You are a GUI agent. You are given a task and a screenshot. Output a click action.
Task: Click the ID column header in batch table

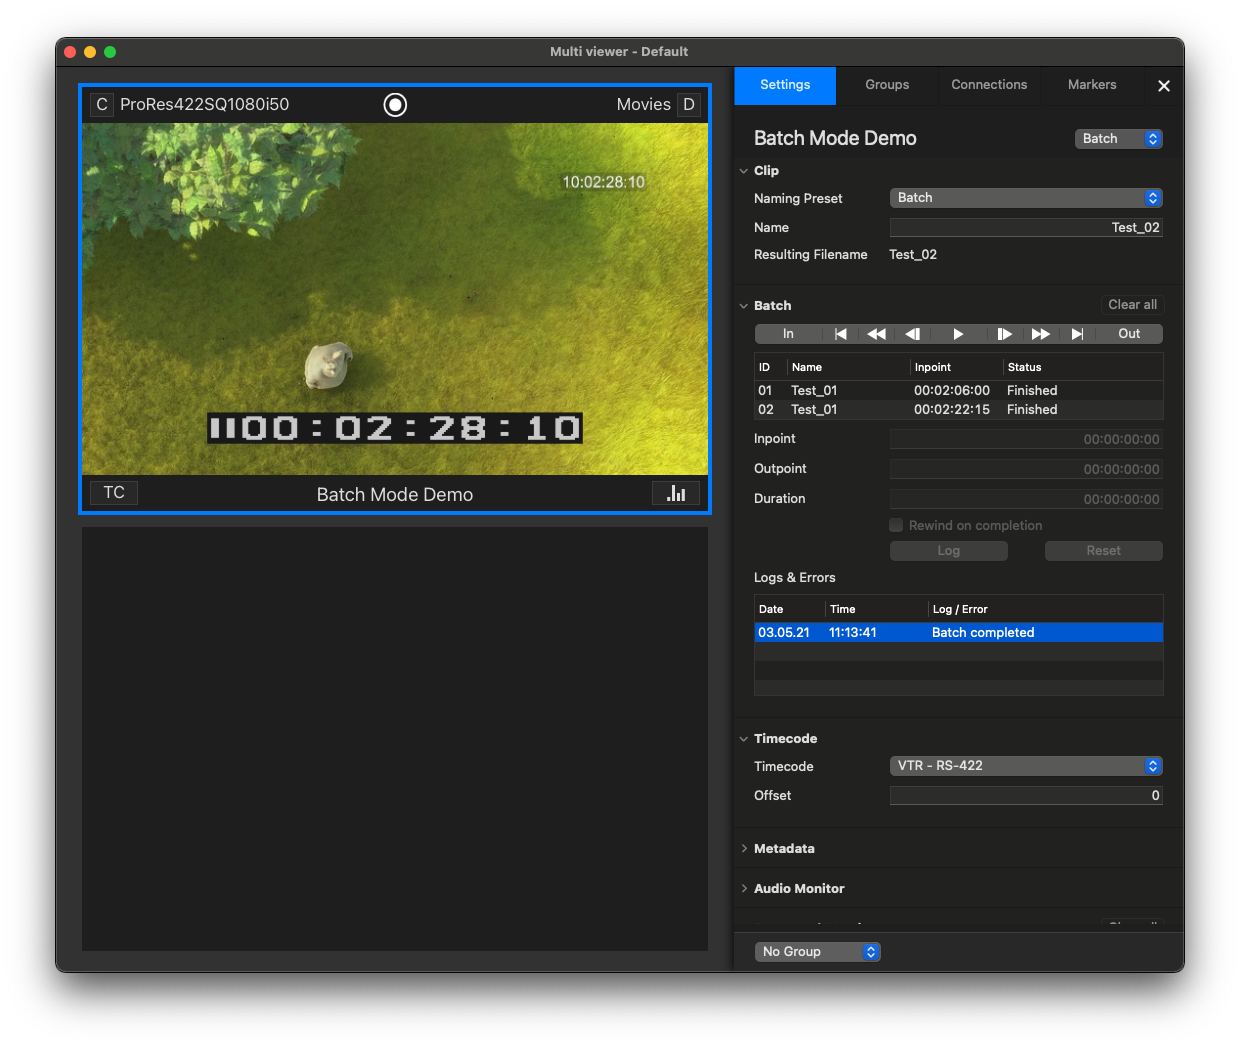point(770,367)
